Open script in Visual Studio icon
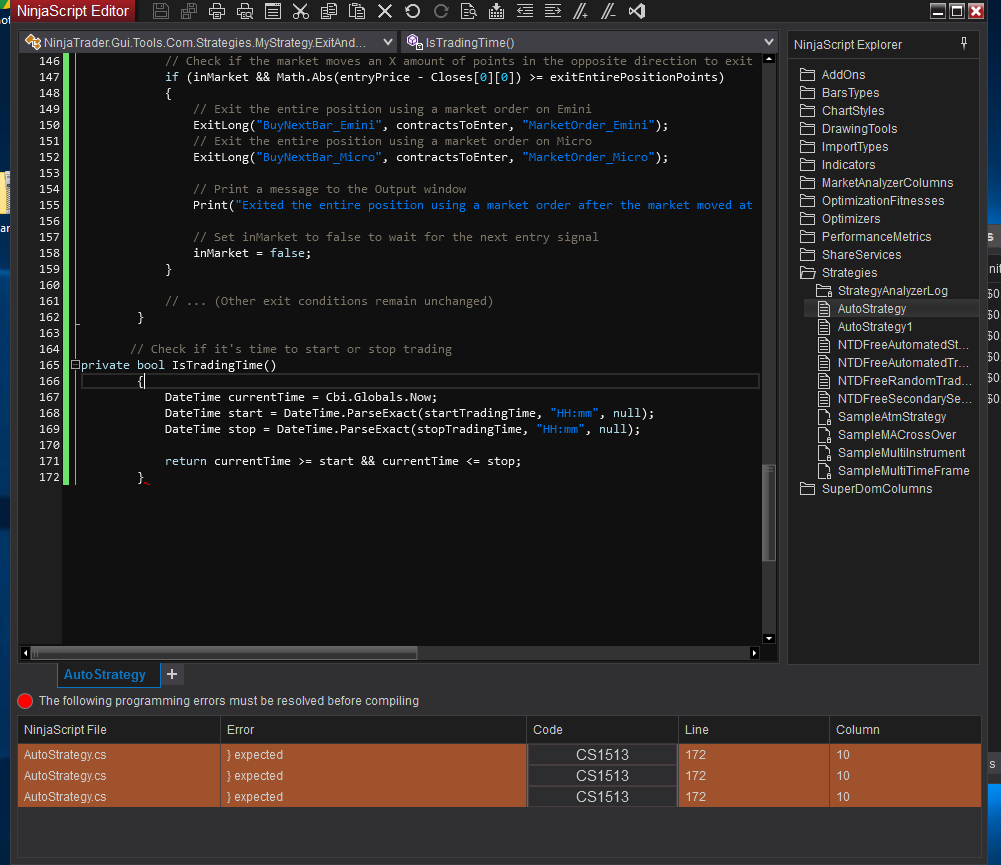Screen dimensions: 1001x865 (x=636, y=11)
